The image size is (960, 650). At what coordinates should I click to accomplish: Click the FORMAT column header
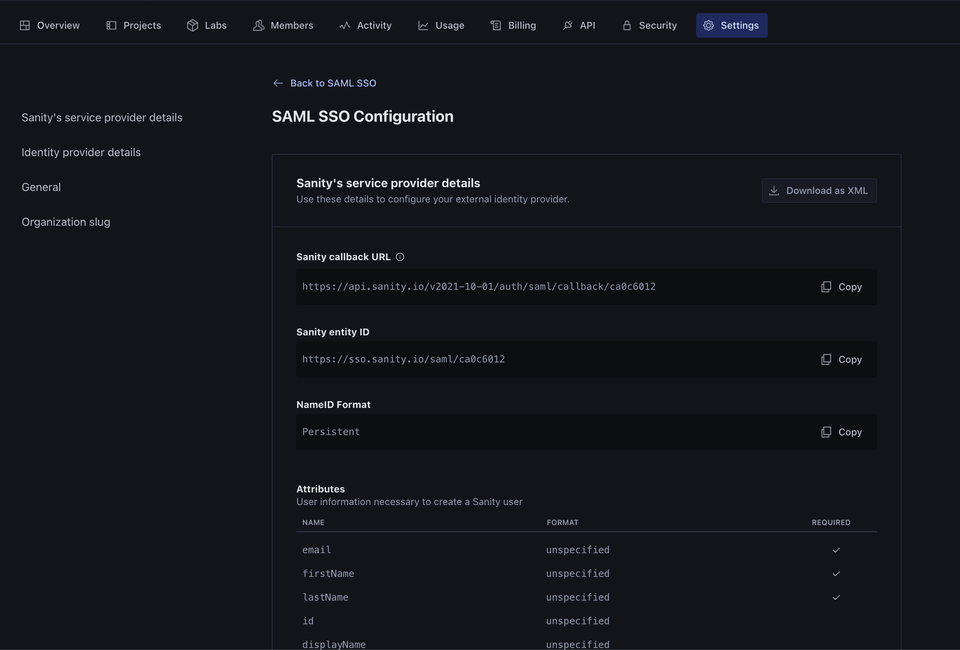(x=562, y=523)
